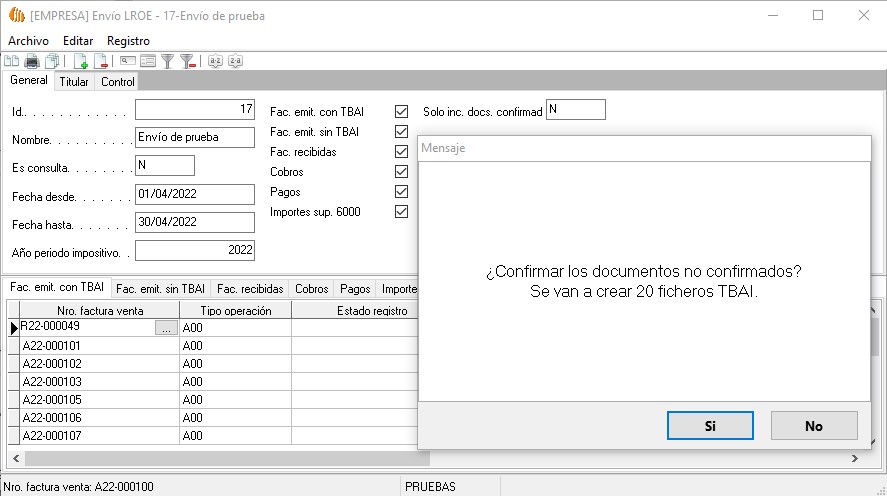The image size is (887, 496).
Task: Select the 'Fac. emit. sin TBAI' tab
Action: pos(160,289)
